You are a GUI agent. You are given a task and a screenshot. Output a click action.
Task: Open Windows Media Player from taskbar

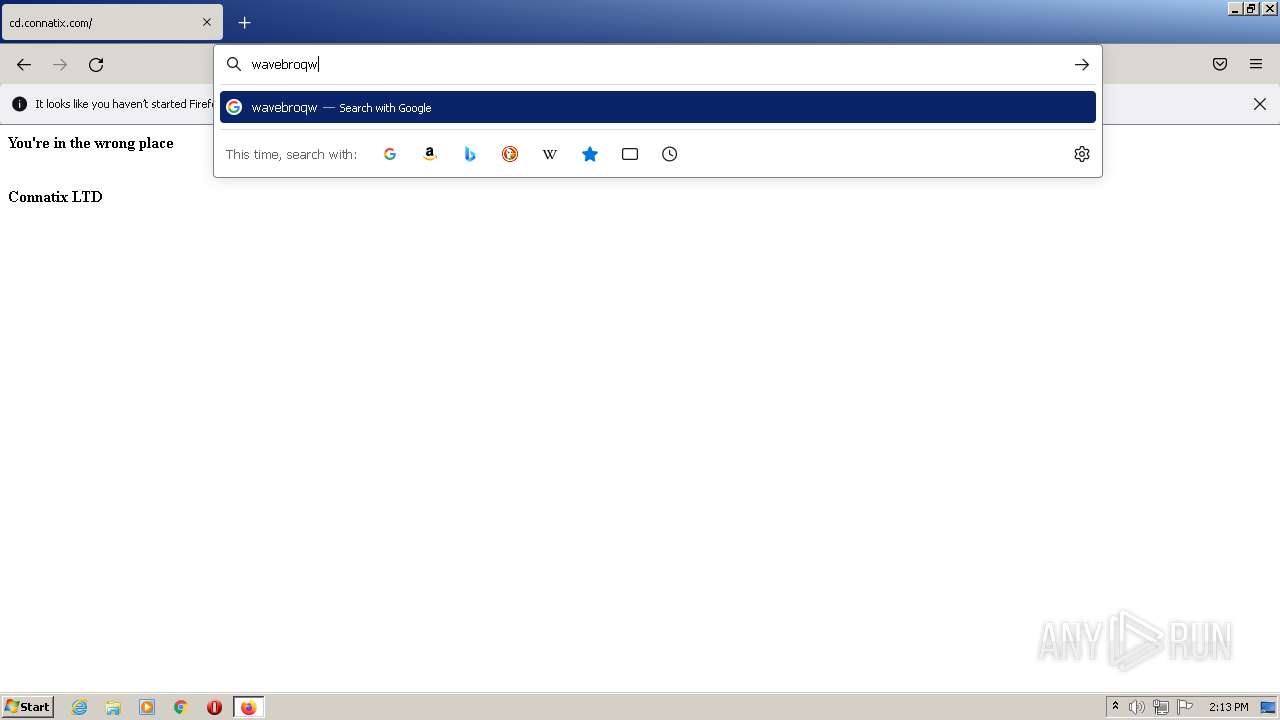point(147,707)
